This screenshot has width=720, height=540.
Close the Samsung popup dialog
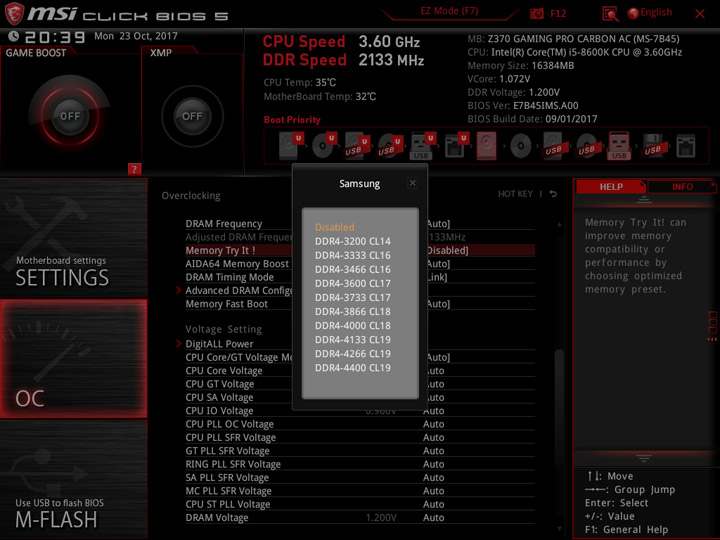pos(412,183)
